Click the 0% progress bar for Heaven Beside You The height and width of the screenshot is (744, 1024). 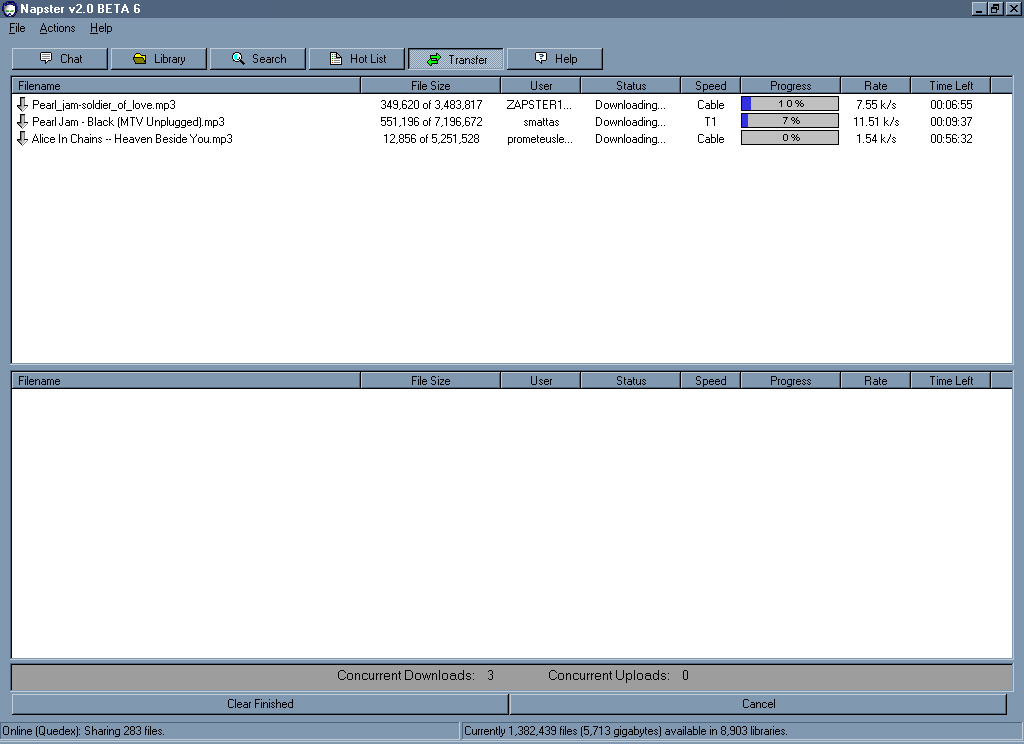click(x=790, y=138)
